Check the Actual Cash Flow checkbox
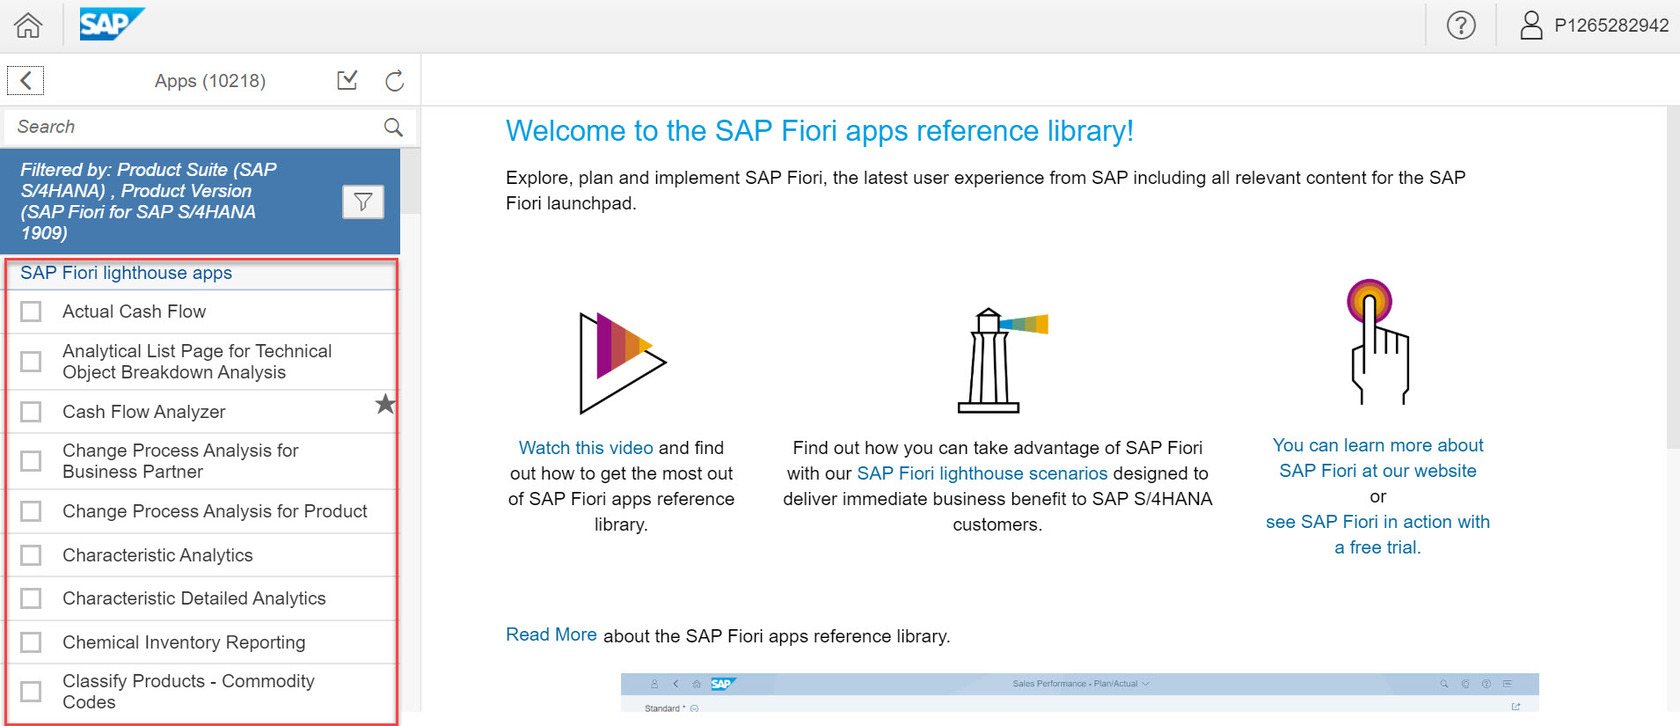 (31, 312)
